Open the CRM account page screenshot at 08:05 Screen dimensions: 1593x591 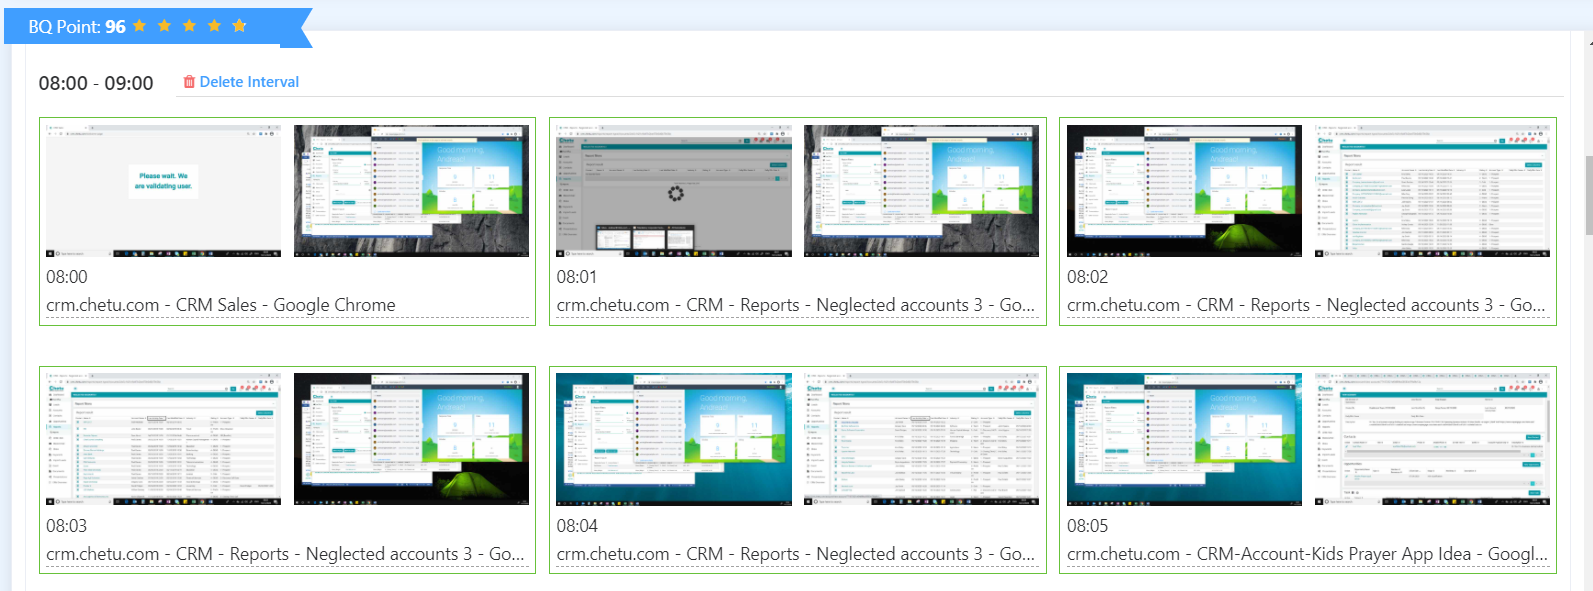coord(1432,439)
